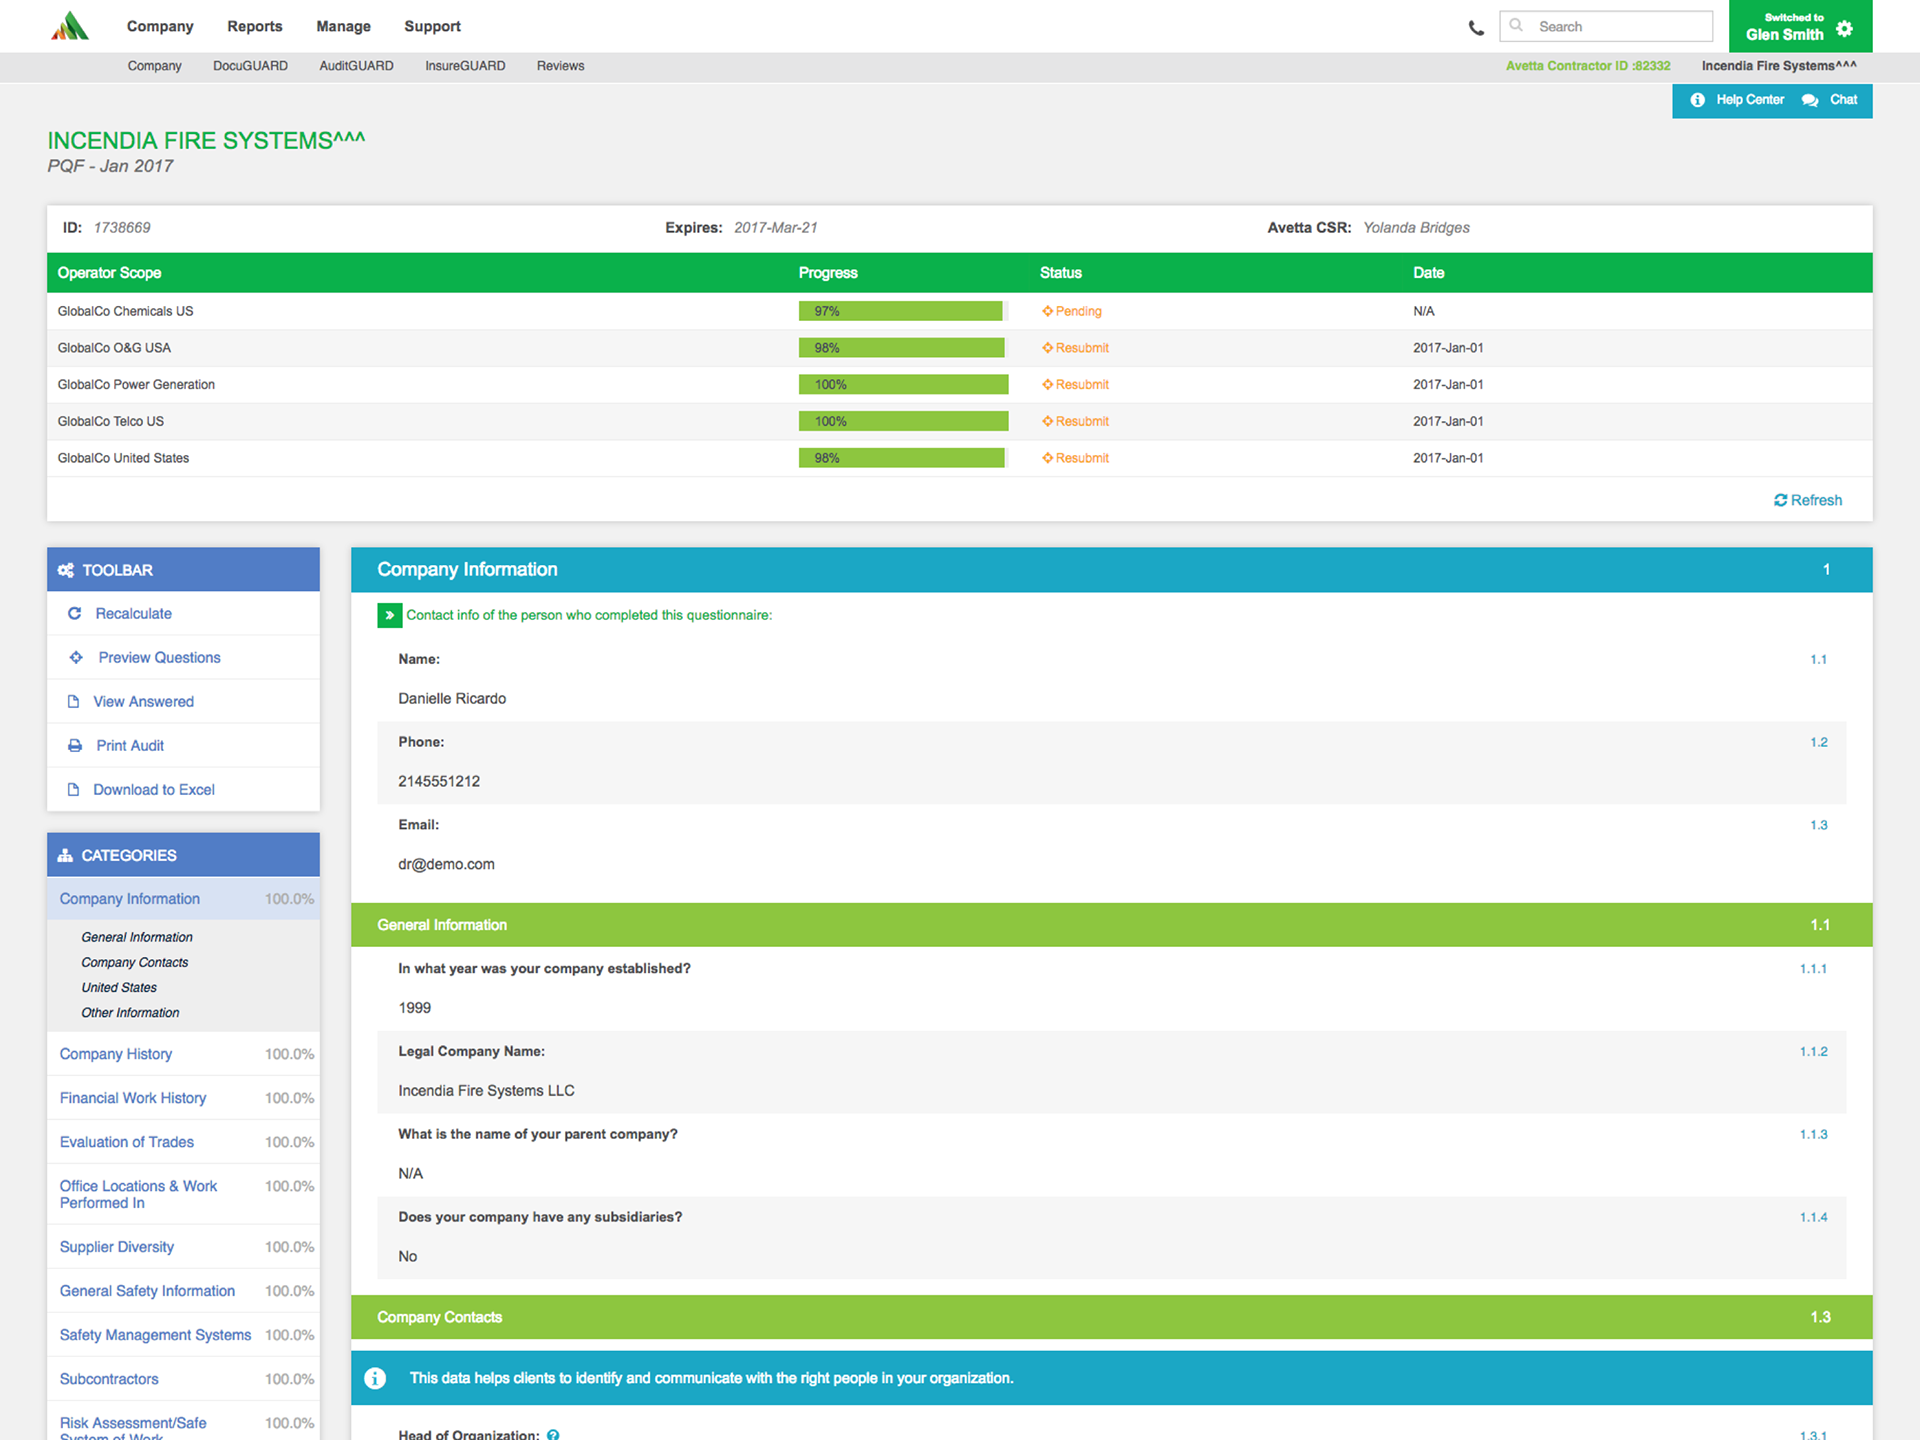Switch to InsureGUARD sub-tab

coord(465,66)
